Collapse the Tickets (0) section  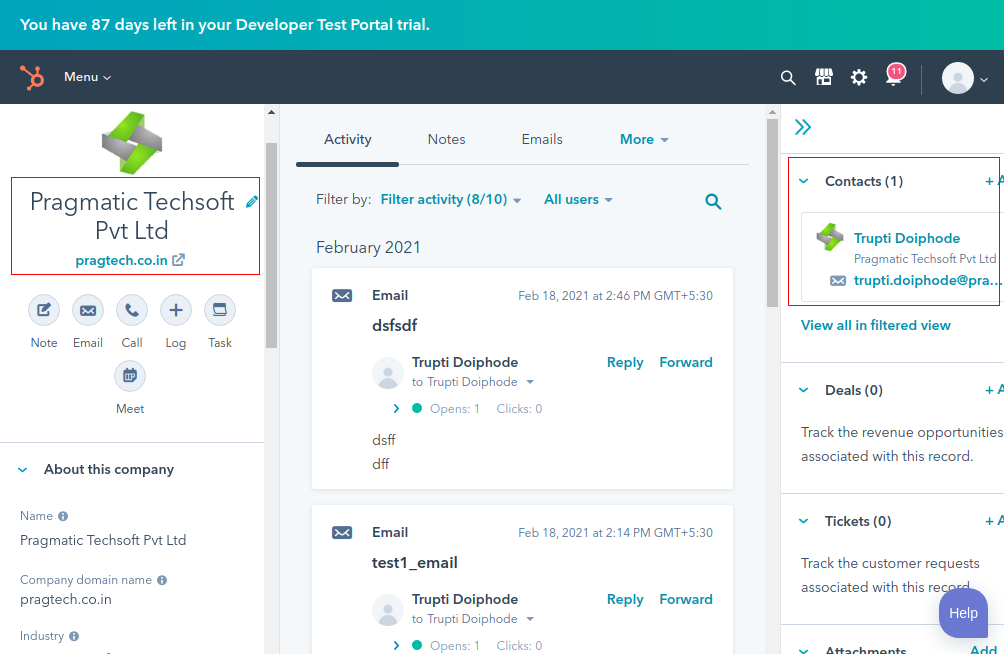coord(804,521)
